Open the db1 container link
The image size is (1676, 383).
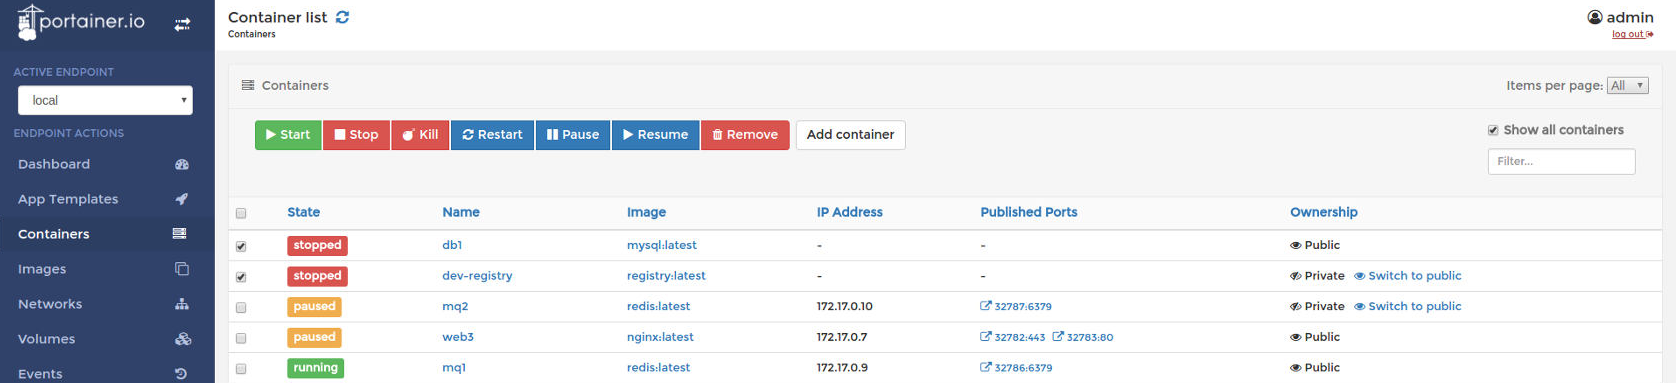(x=452, y=245)
